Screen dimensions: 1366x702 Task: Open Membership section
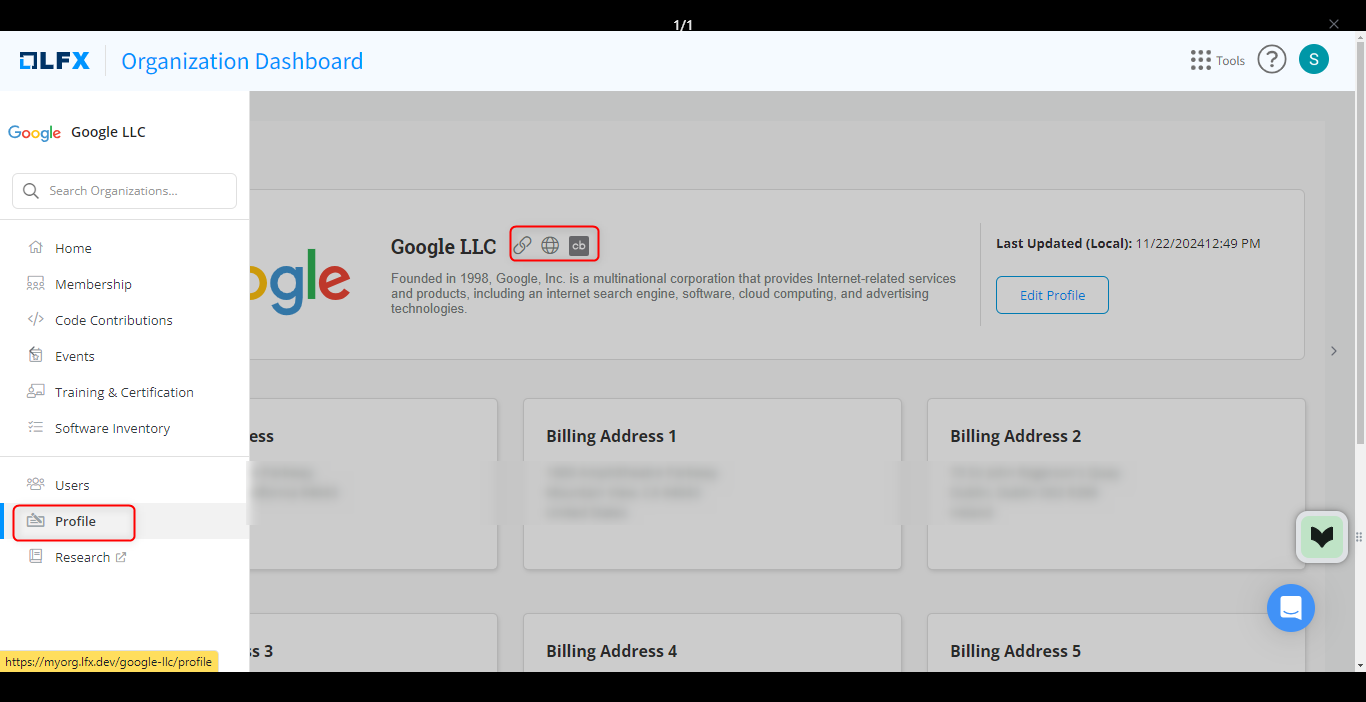[93, 284]
